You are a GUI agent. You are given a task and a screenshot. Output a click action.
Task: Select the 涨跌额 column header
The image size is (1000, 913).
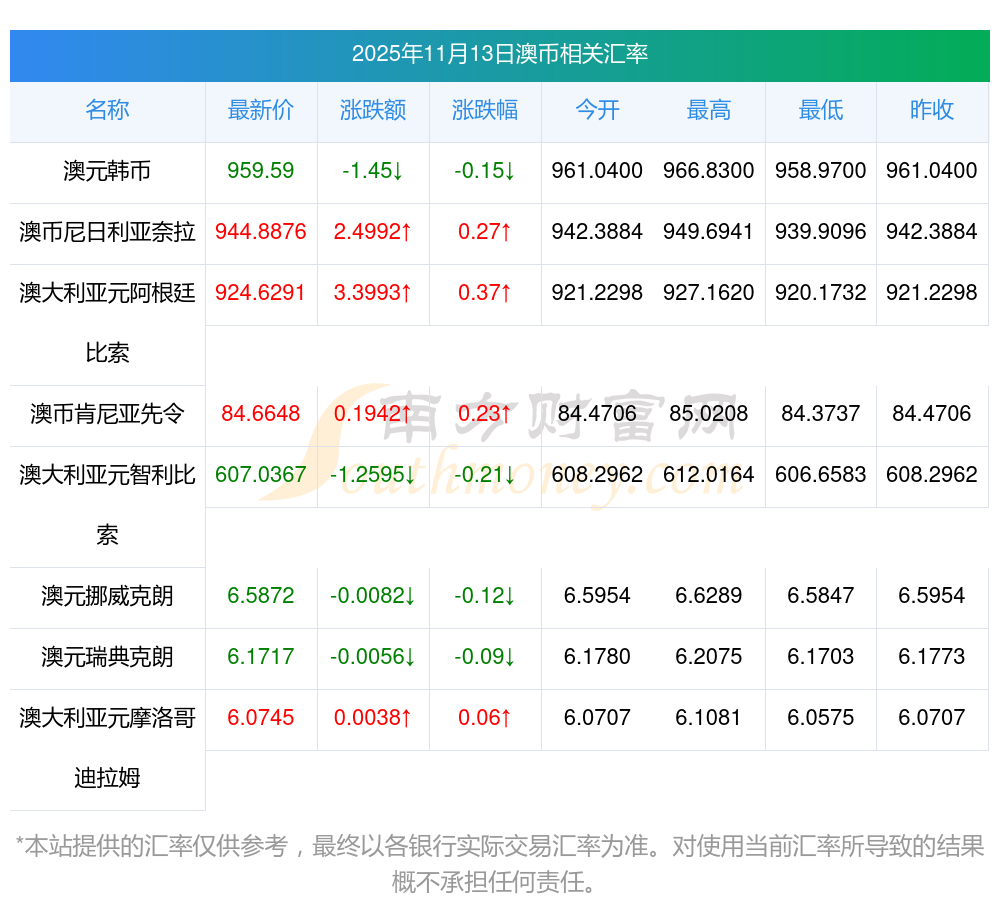coord(373,110)
